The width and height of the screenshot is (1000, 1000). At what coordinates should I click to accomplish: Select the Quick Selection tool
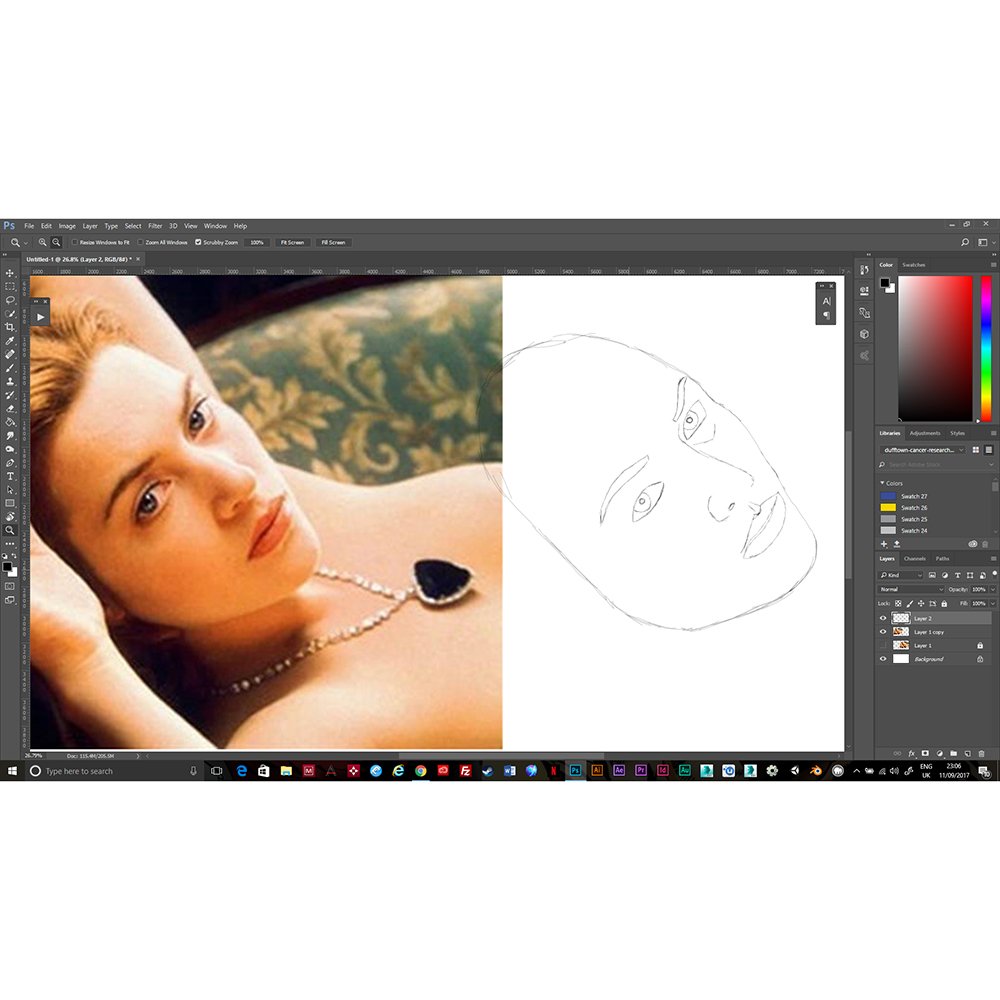pos(10,313)
